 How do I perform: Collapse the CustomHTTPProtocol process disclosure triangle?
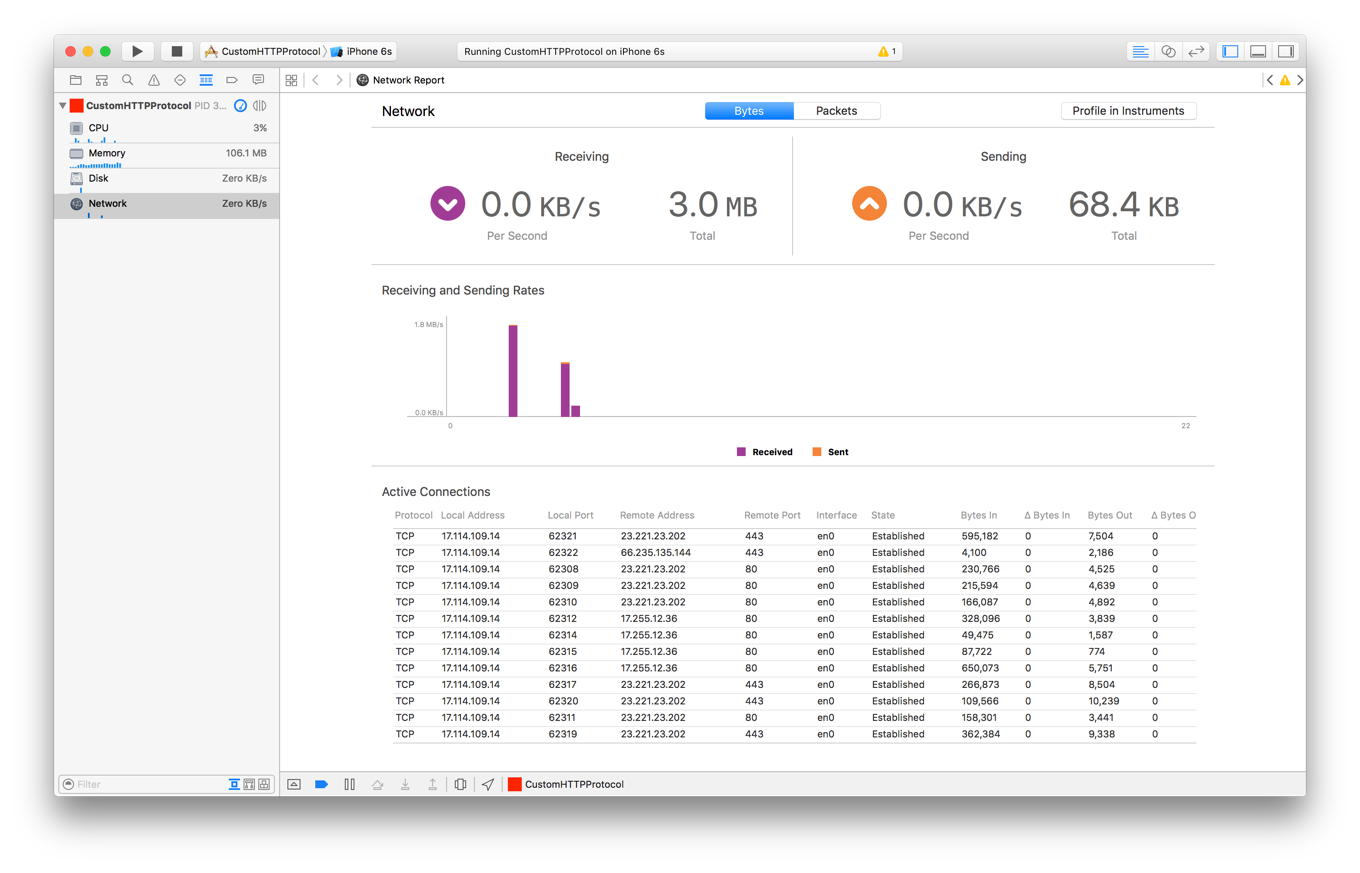[63, 105]
